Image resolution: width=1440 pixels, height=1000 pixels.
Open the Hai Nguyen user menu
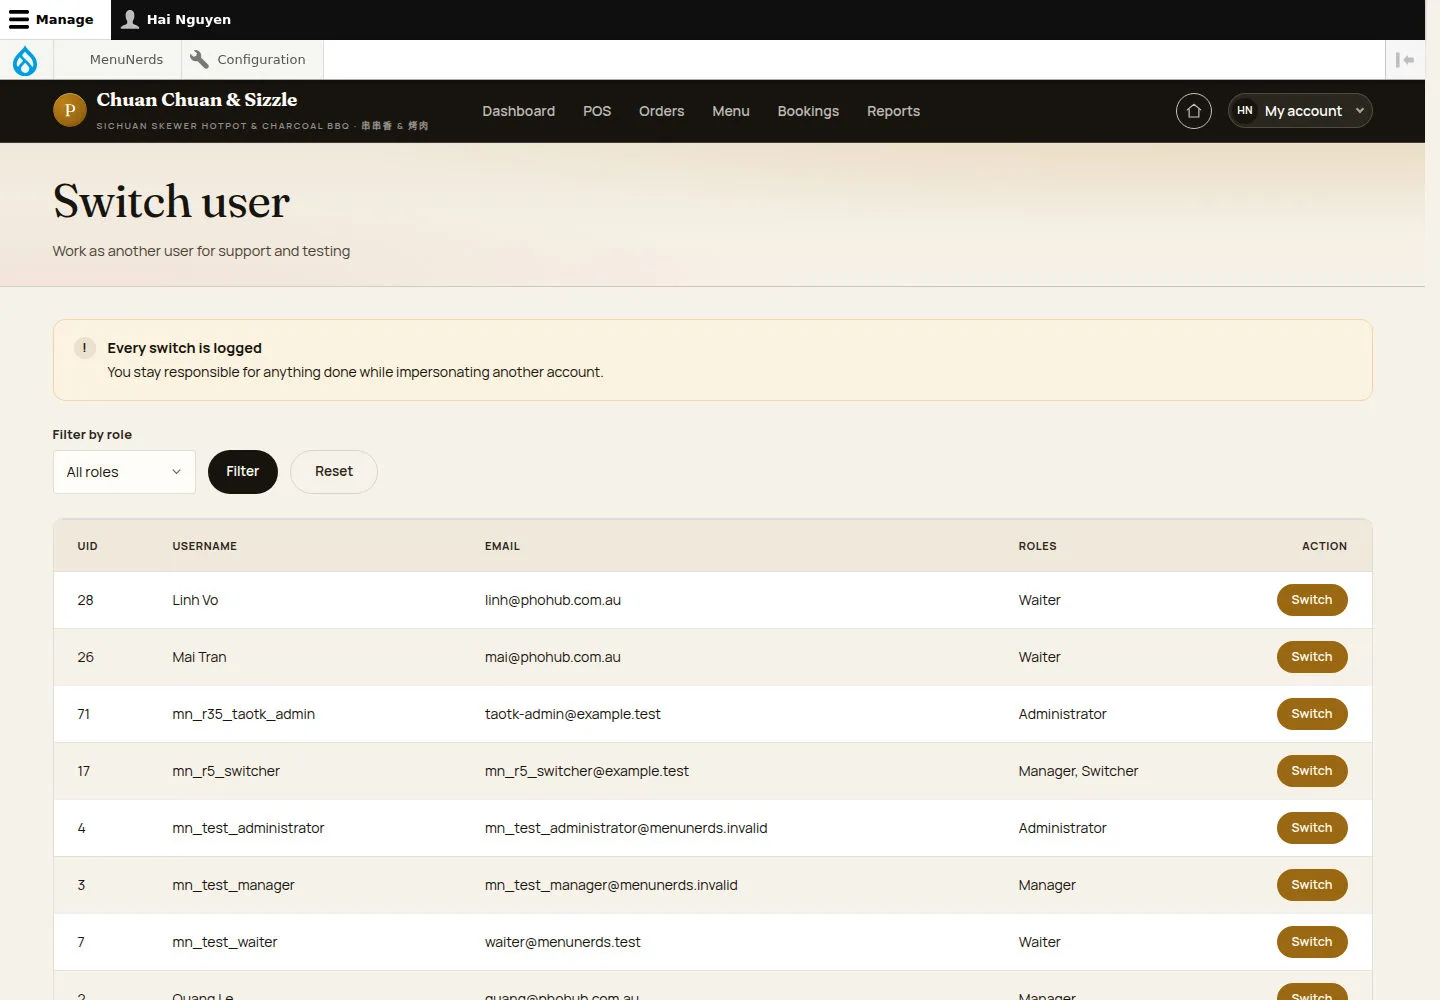pos(176,19)
